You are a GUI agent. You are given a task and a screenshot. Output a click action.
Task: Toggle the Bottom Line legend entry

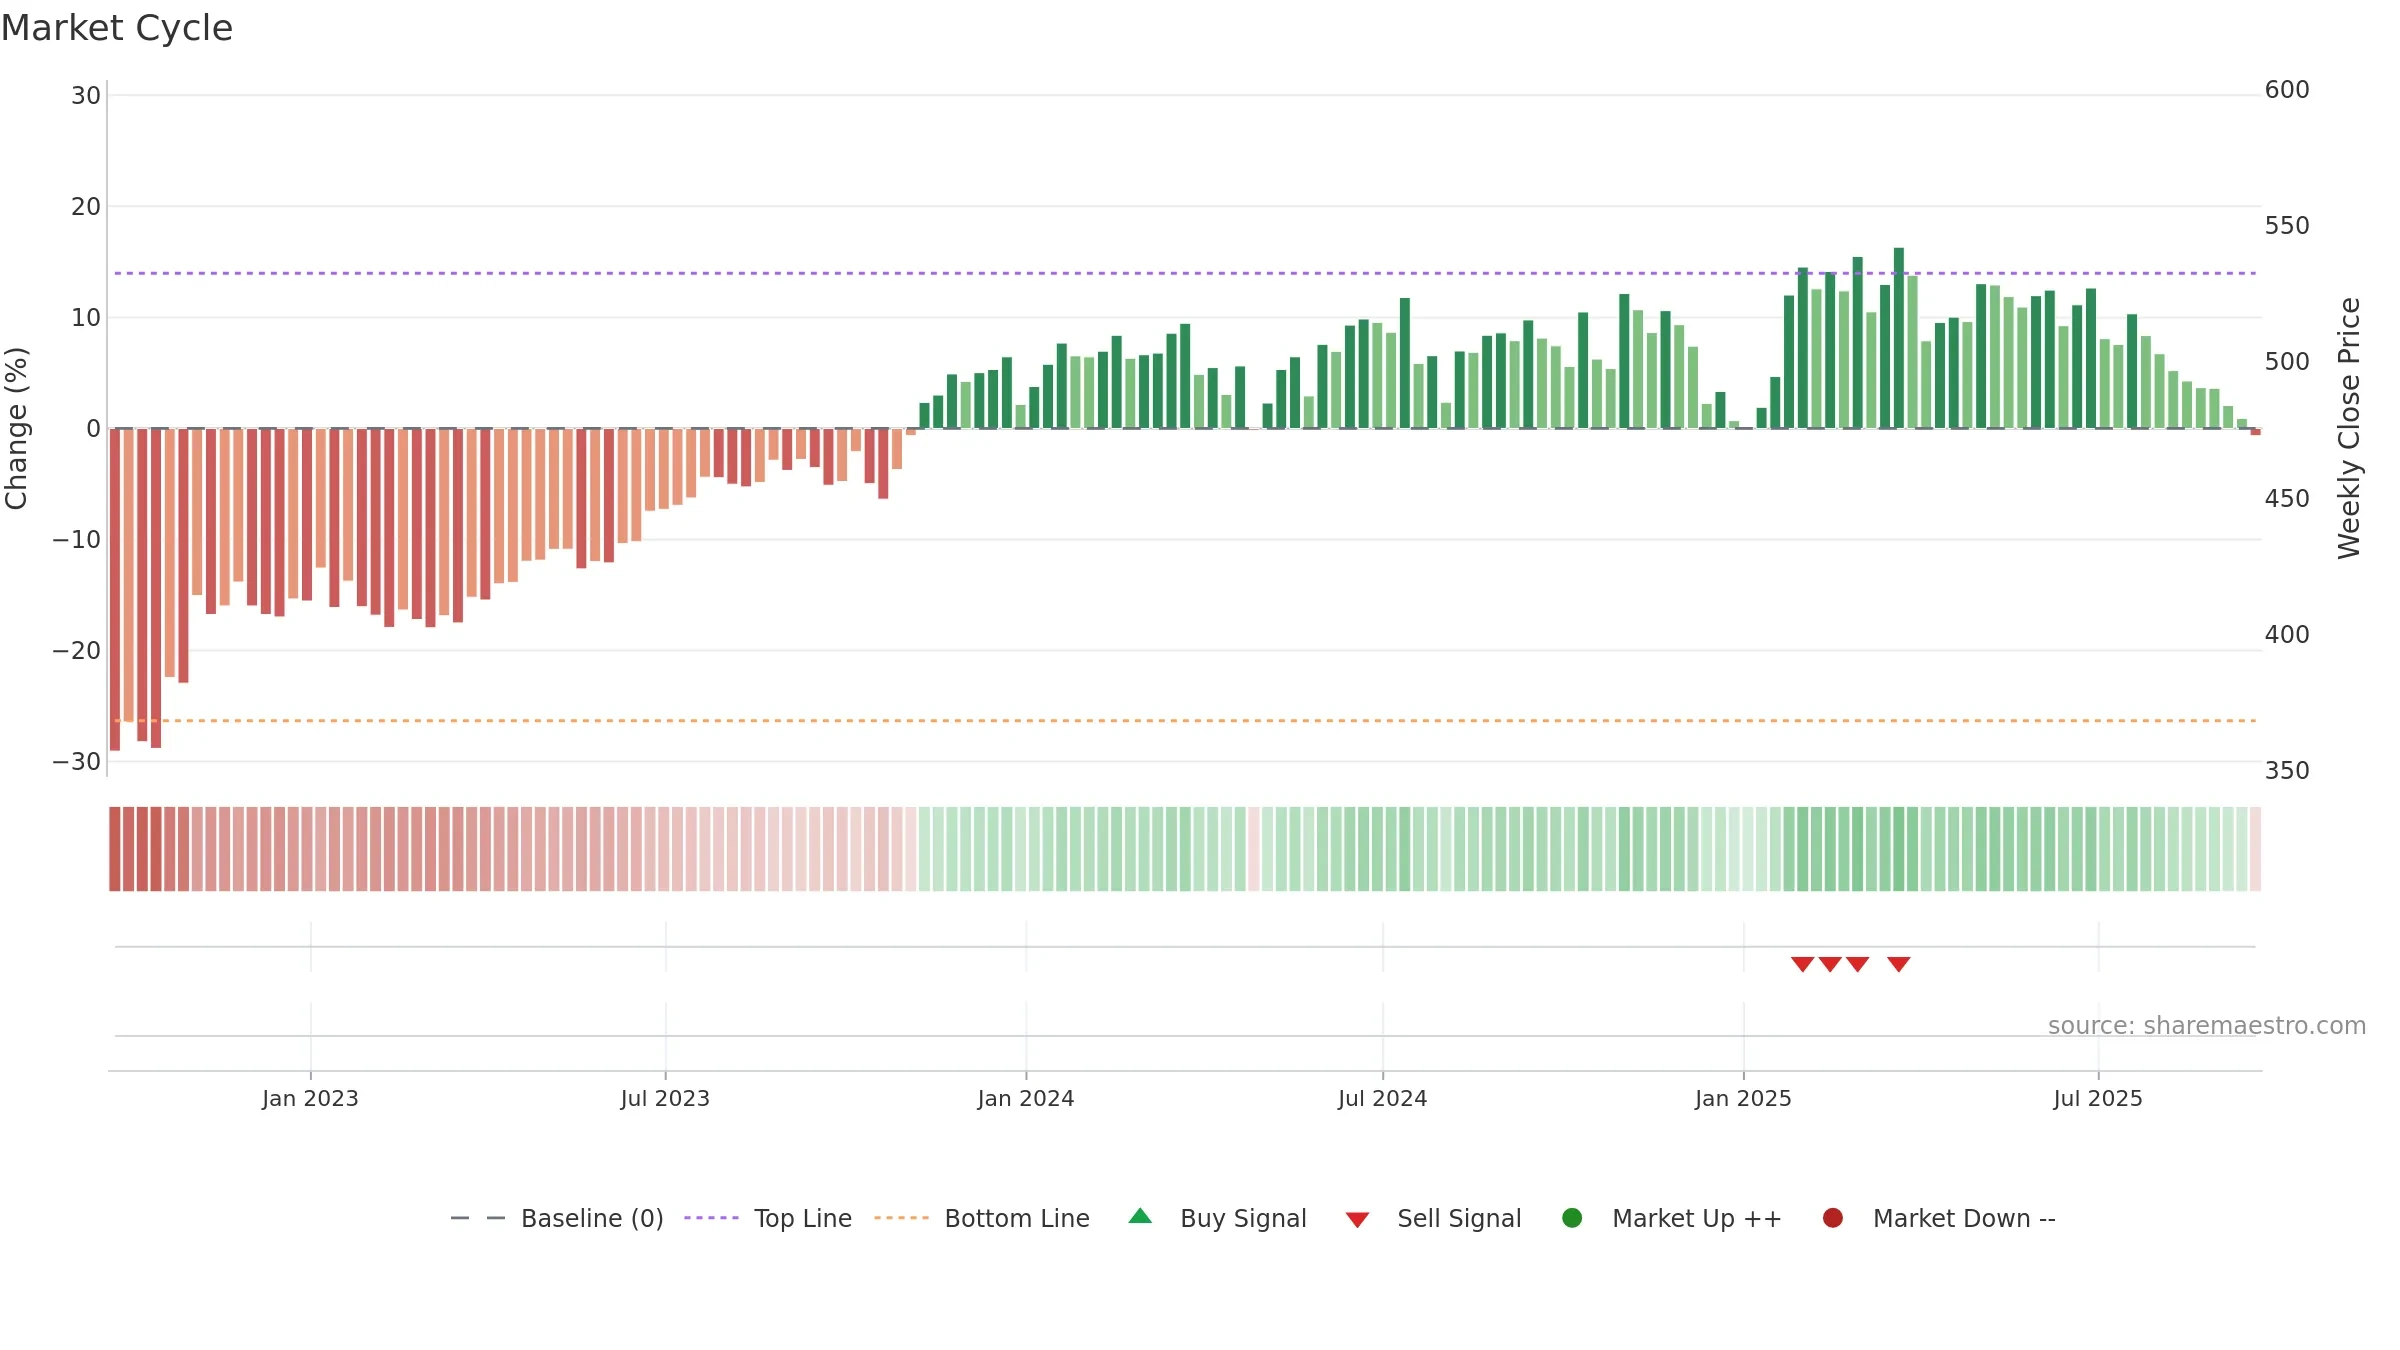[982, 1218]
